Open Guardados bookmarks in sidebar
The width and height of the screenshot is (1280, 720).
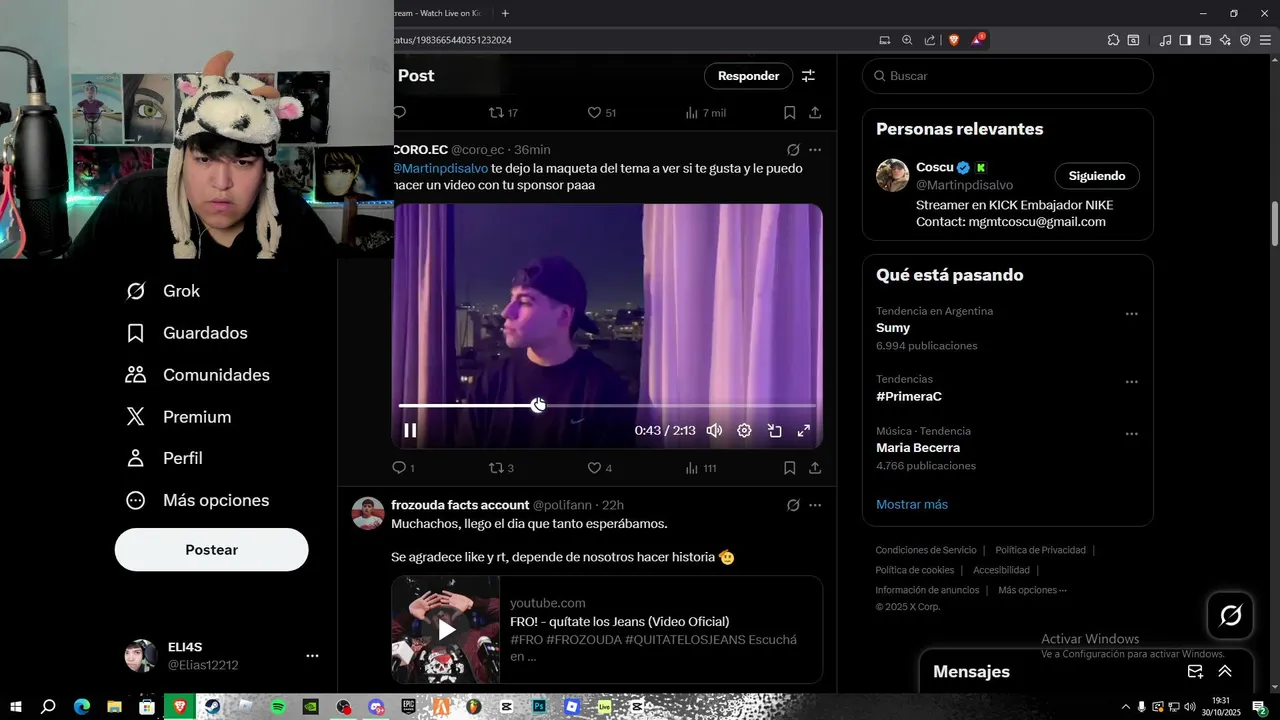click(186, 333)
